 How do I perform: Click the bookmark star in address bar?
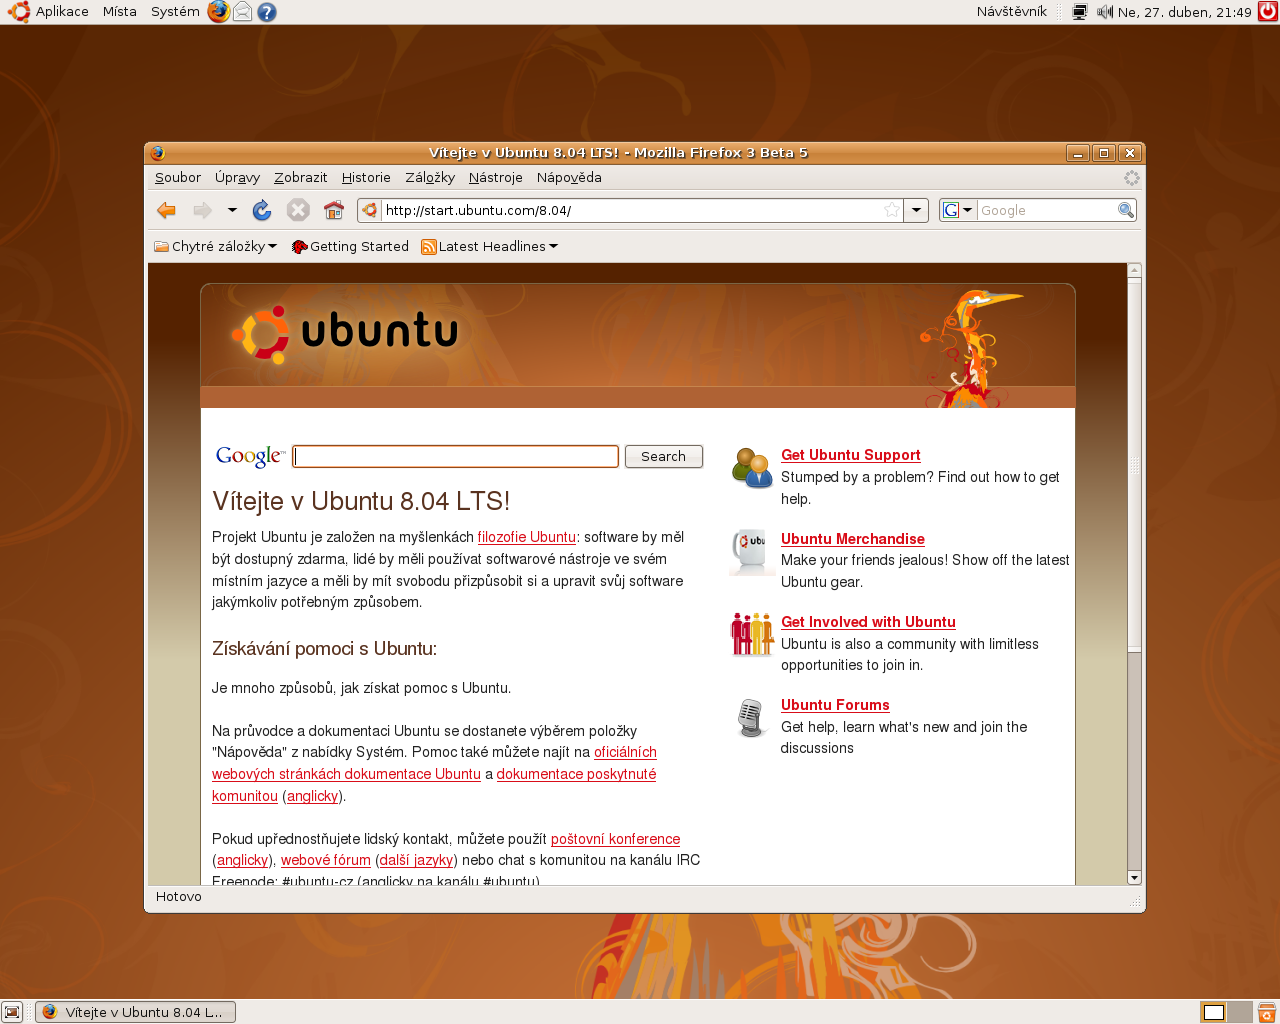891,210
